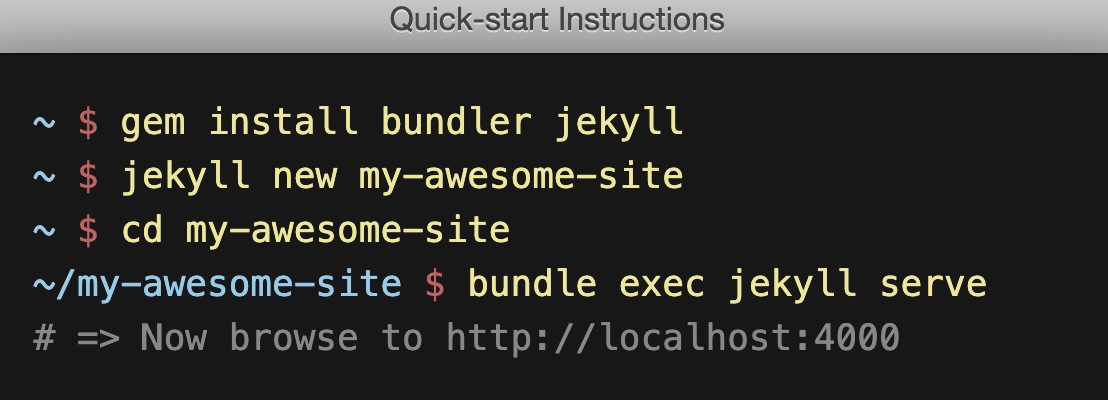The width and height of the screenshot is (1108, 400).
Task: Click the red $ after ~/my-awesome-site
Action: pyautogui.click(x=435, y=285)
